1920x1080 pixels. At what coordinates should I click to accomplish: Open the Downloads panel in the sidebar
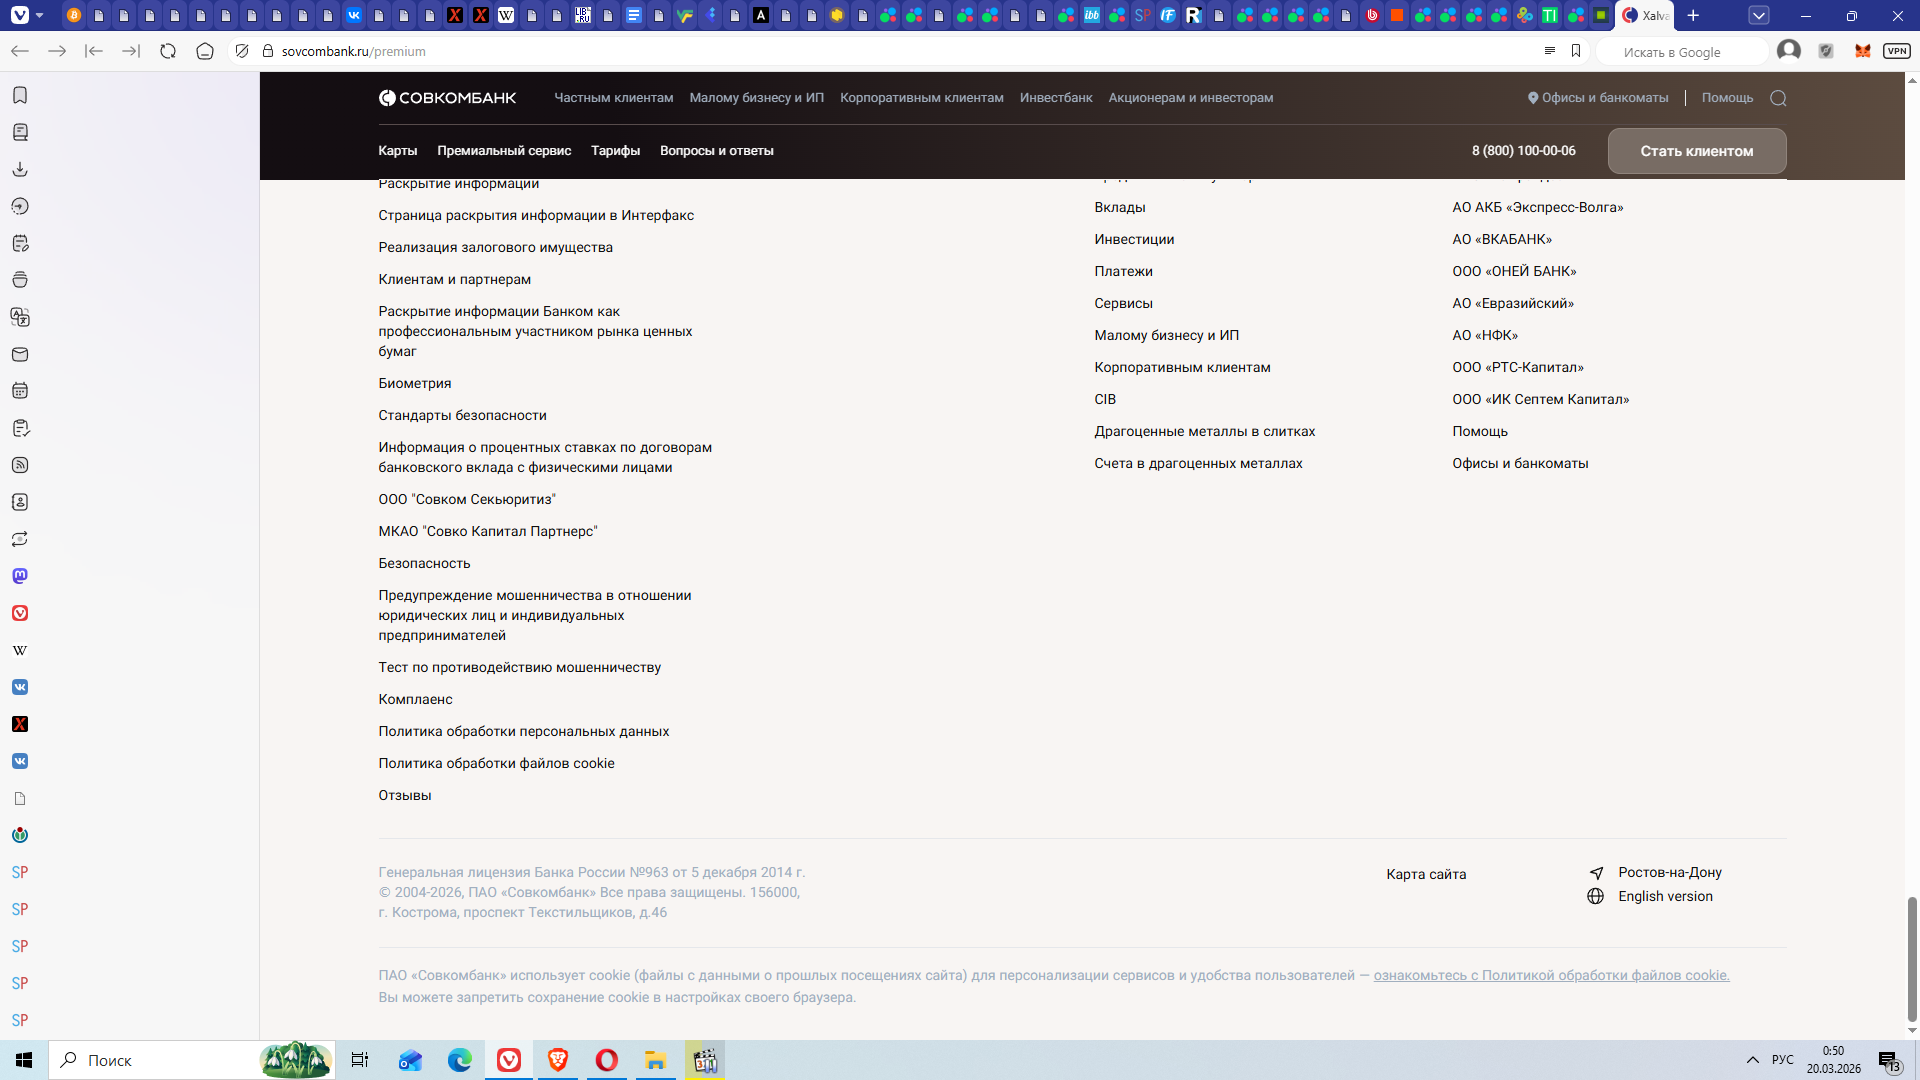tap(20, 169)
